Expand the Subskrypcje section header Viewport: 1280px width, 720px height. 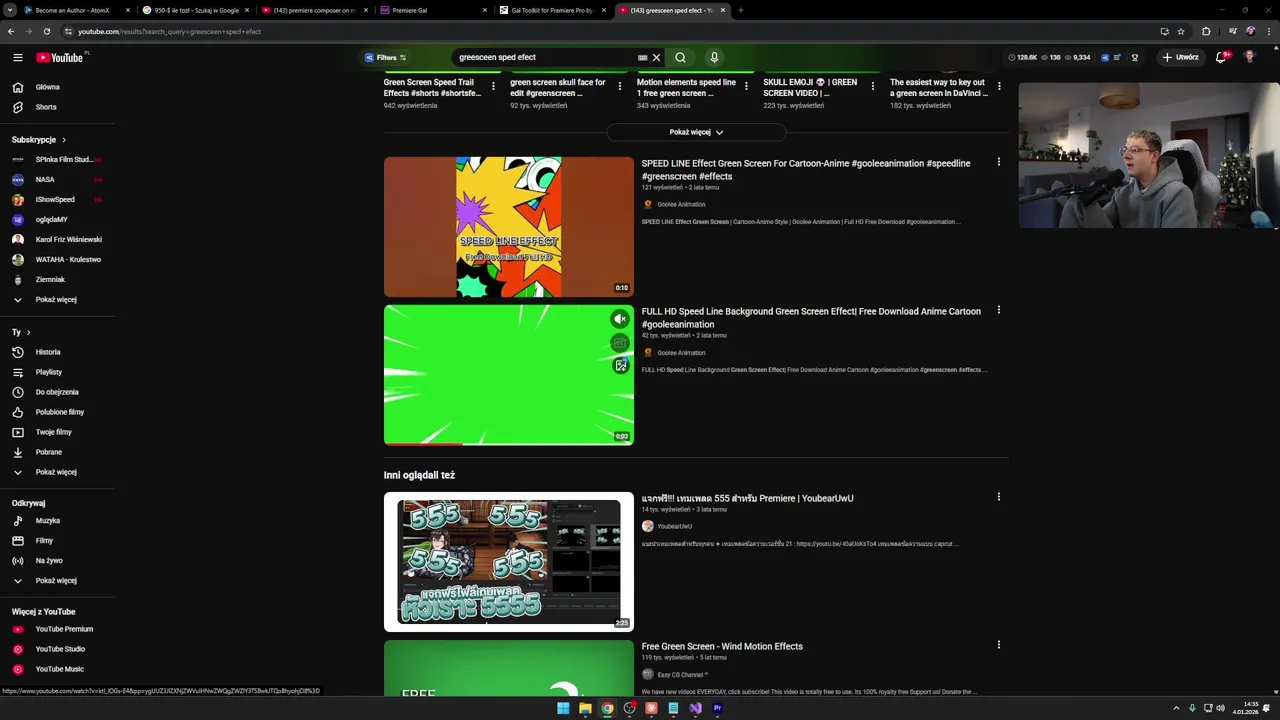[x=39, y=140]
